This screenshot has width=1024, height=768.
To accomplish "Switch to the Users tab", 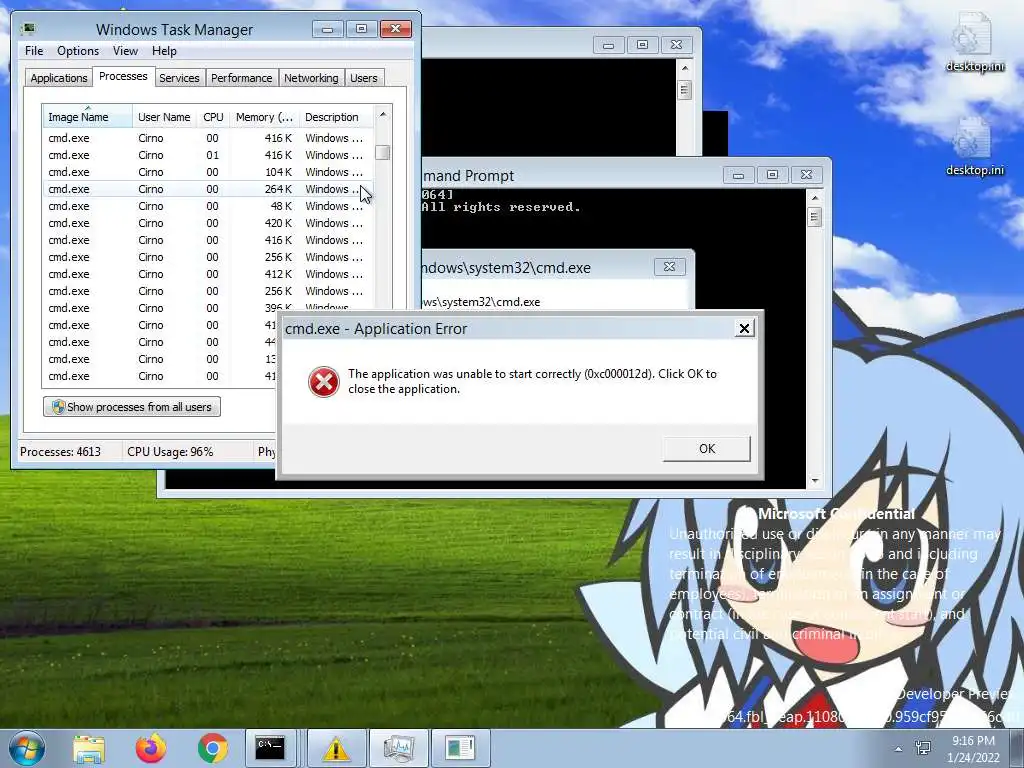I will (x=364, y=78).
